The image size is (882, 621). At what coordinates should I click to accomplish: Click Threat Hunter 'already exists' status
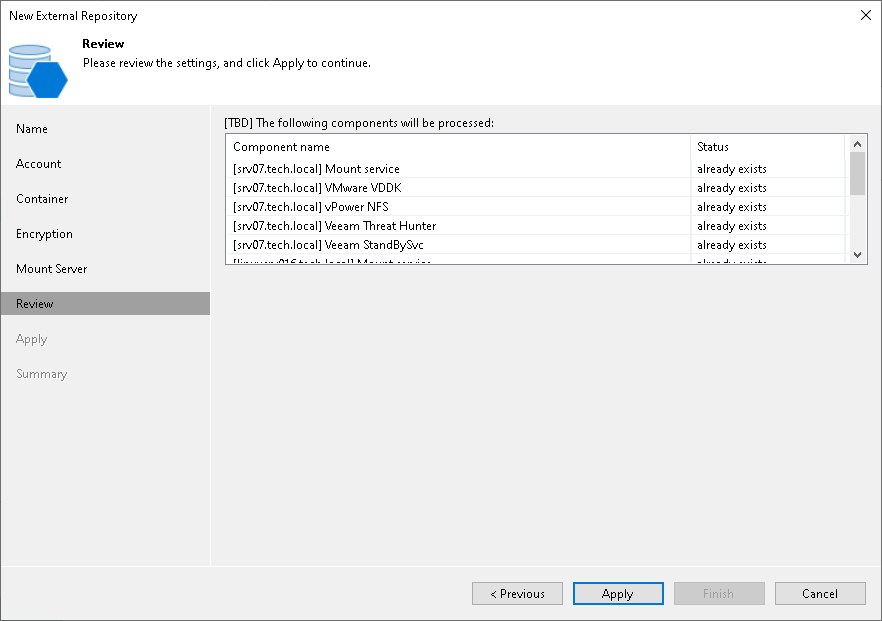click(x=732, y=226)
